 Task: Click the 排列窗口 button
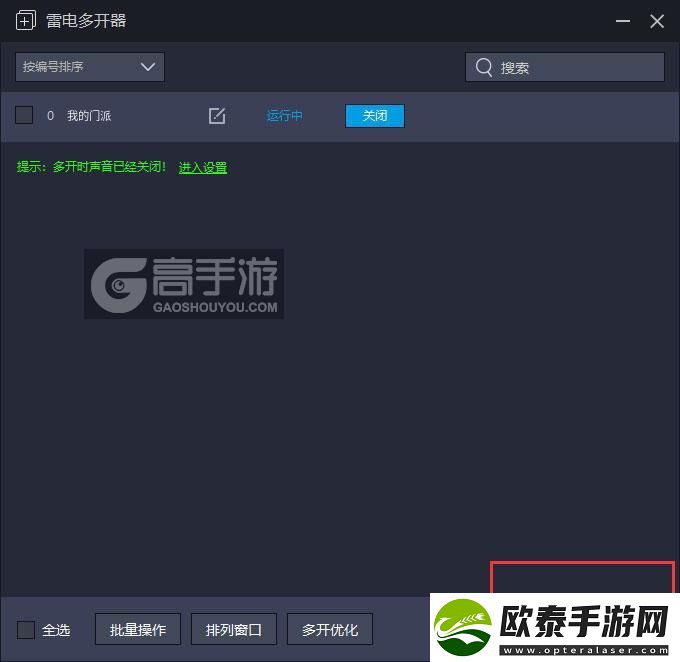[234, 629]
